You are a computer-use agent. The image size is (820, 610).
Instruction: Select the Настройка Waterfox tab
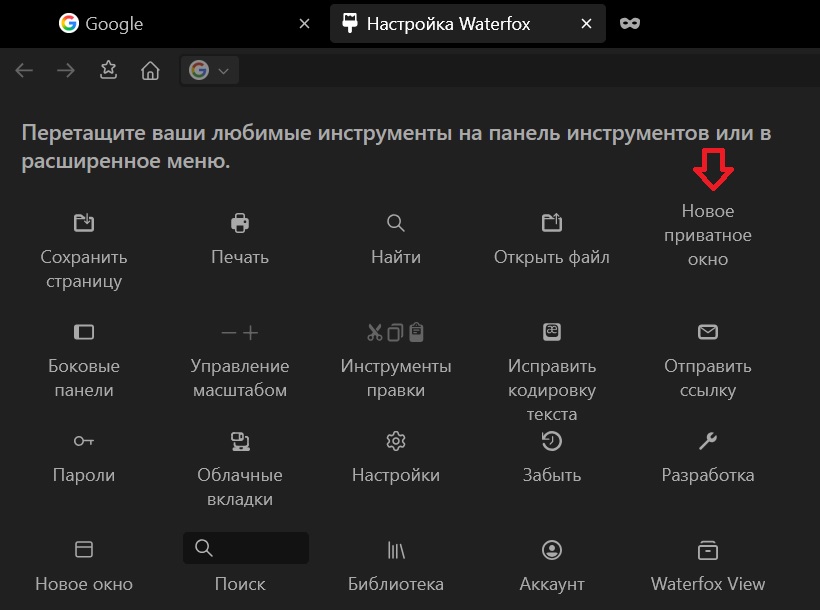468,24
